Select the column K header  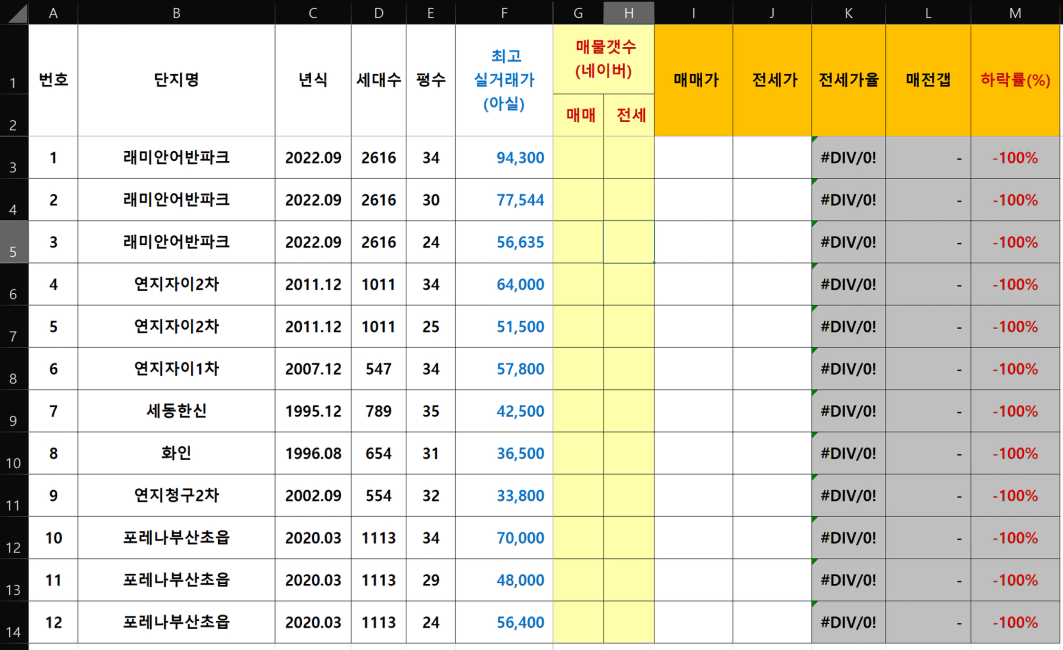[848, 12]
